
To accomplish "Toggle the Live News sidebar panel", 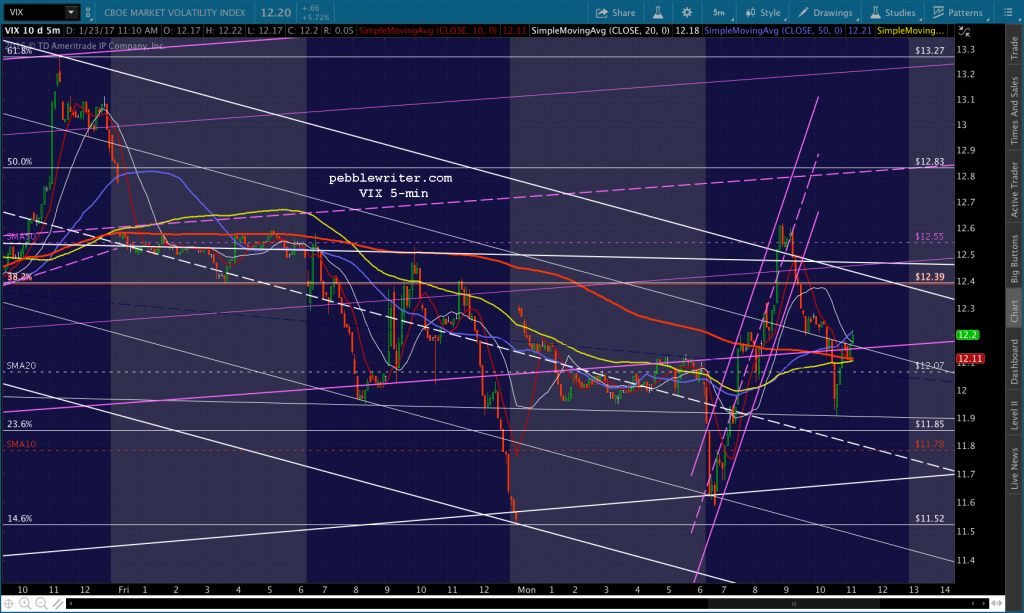I will [1014, 467].
